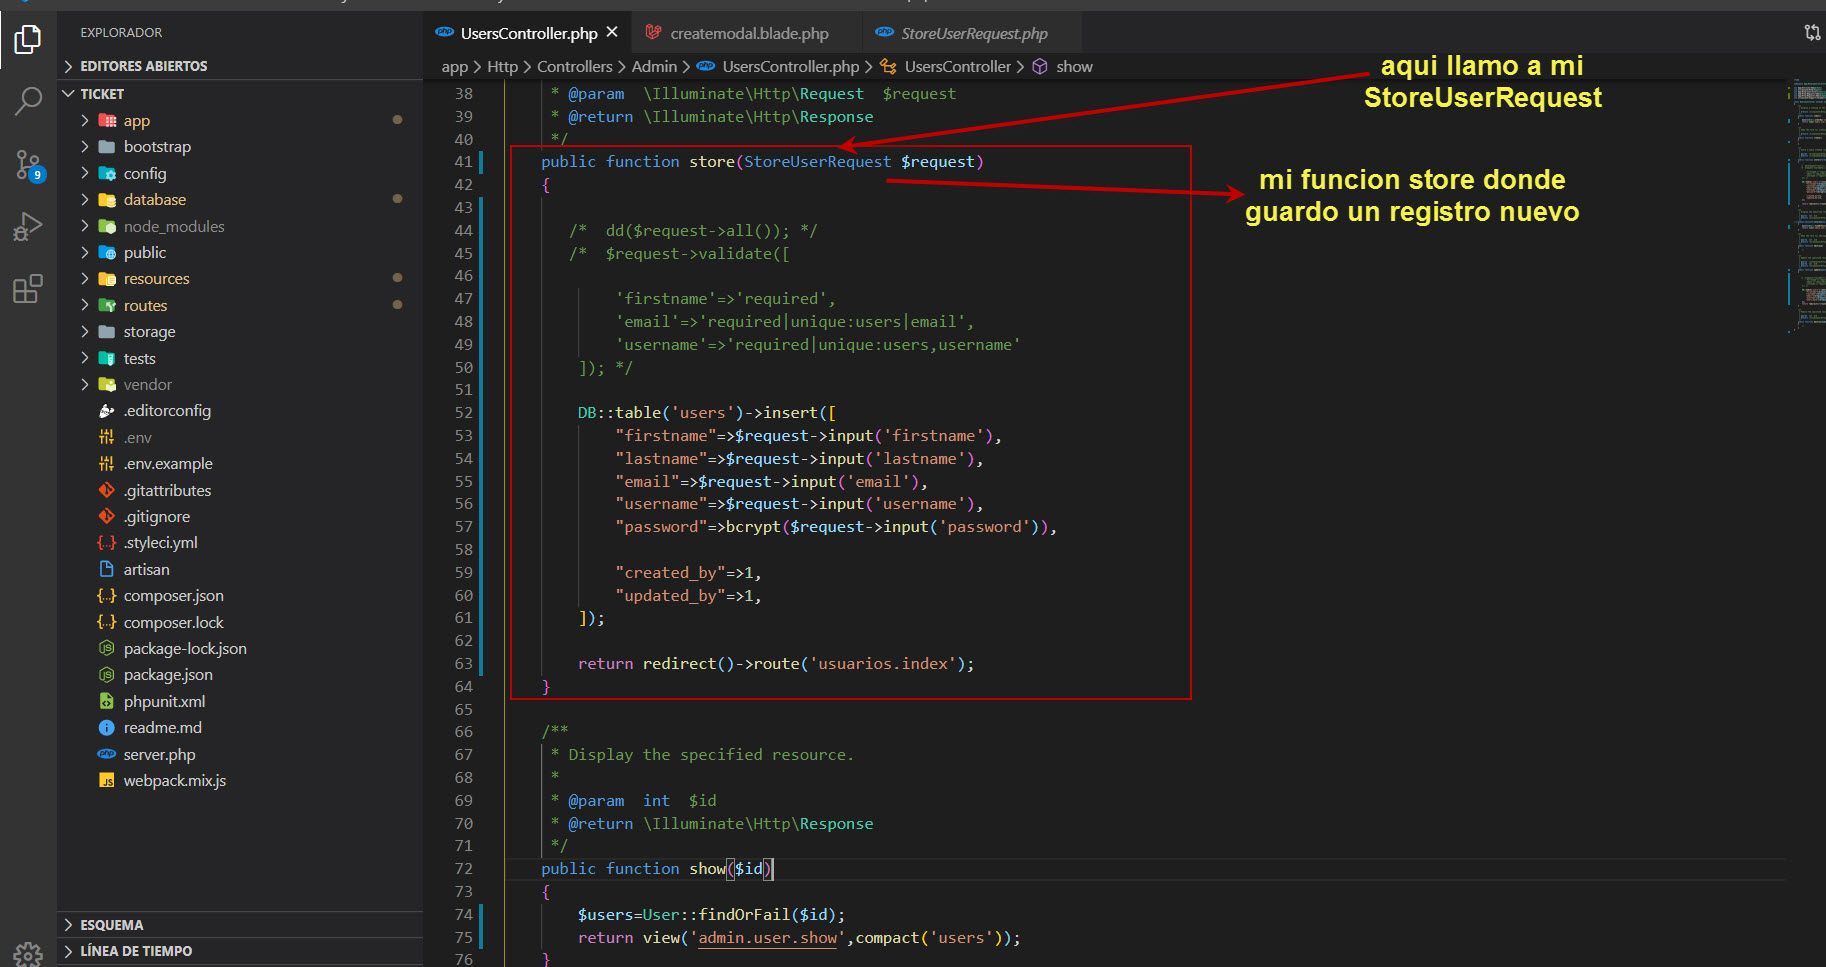This screenshot has height=967, width=1826.
Task: Click the 'Controllers' breadcrumb segment
Action: point(575,67)
